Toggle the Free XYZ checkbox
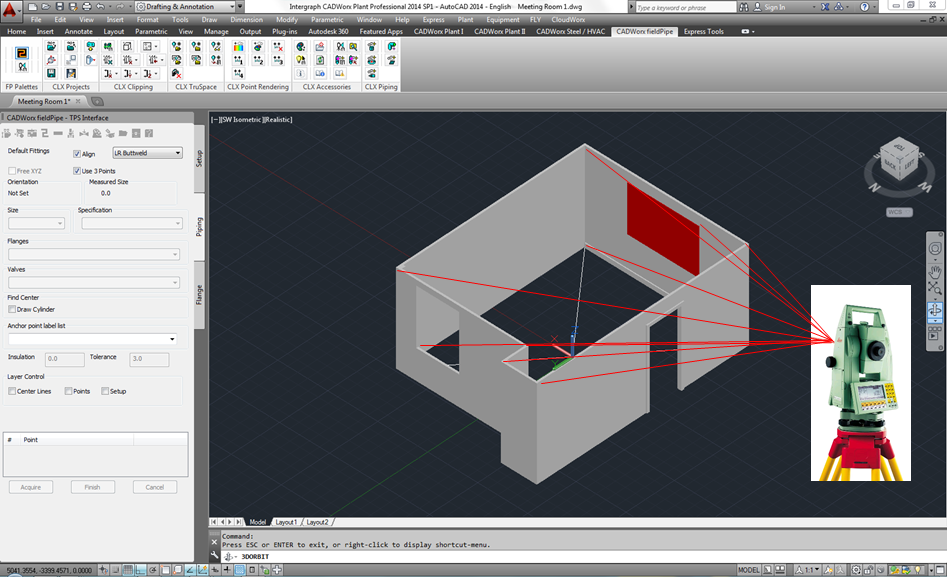This screenshot has height=577, width=947. coord(12,171)
